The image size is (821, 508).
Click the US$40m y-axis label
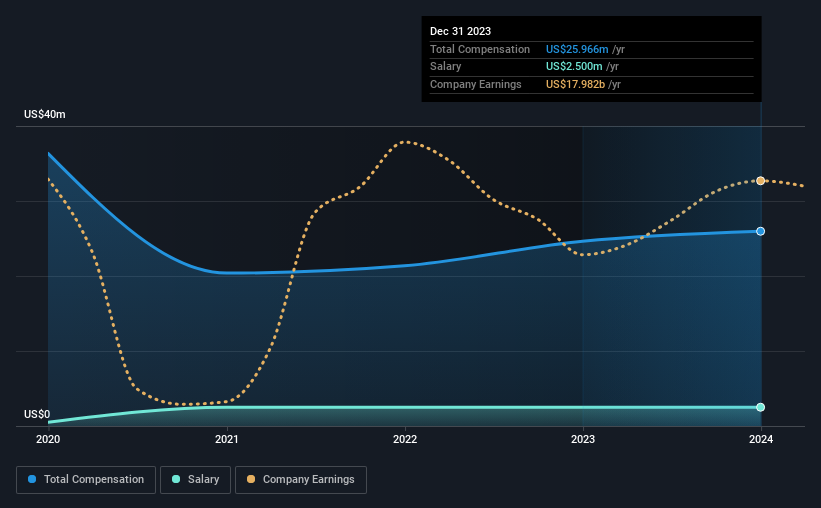(45, 114)
